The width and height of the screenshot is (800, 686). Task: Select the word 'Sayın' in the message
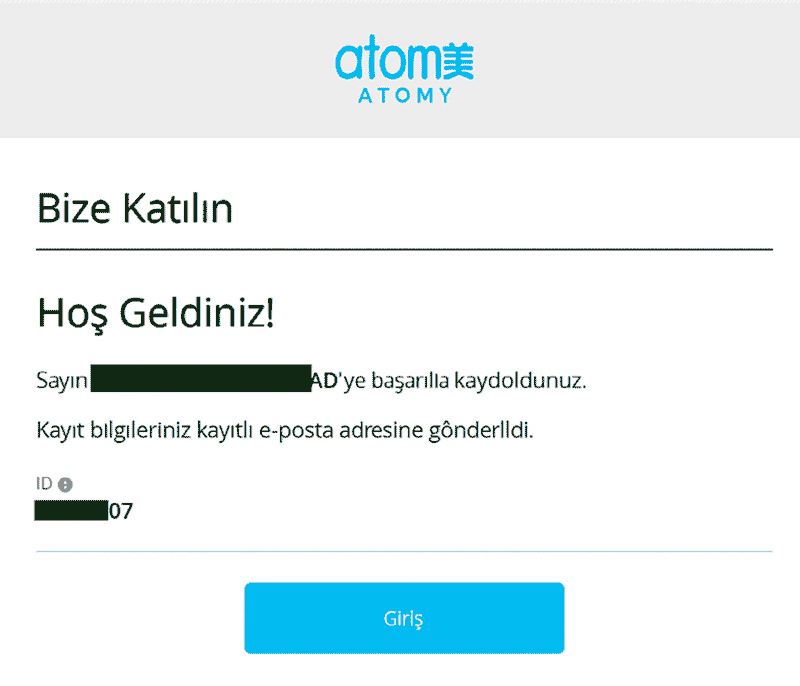pos(62,381)
